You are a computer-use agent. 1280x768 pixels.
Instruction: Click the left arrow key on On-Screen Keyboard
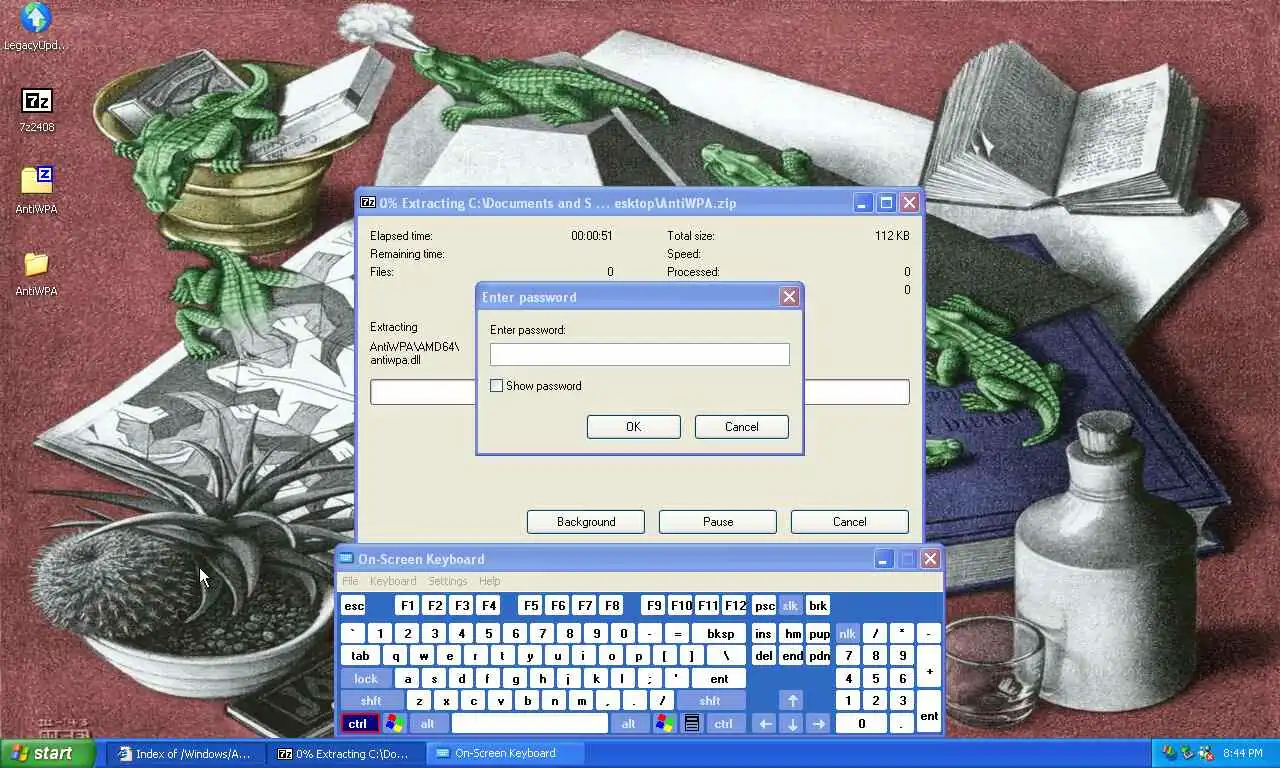pos(765,723)
